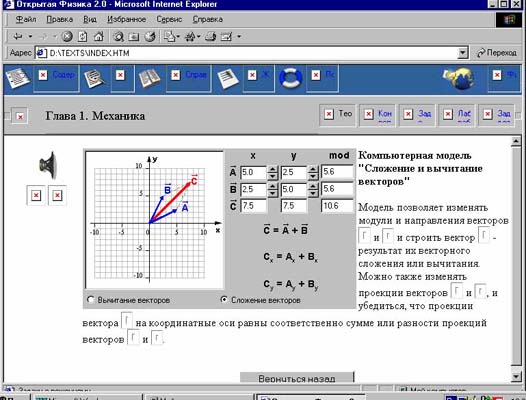Expand the Mail toolbar dropdown arrow
This screenshot has height=400, width=526.
178,36
